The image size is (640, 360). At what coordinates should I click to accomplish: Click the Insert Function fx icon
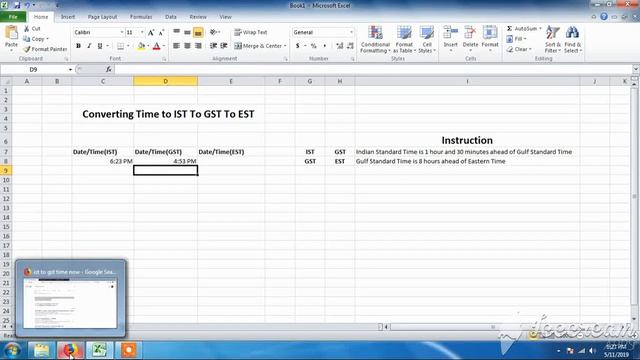tap(109, 69)
